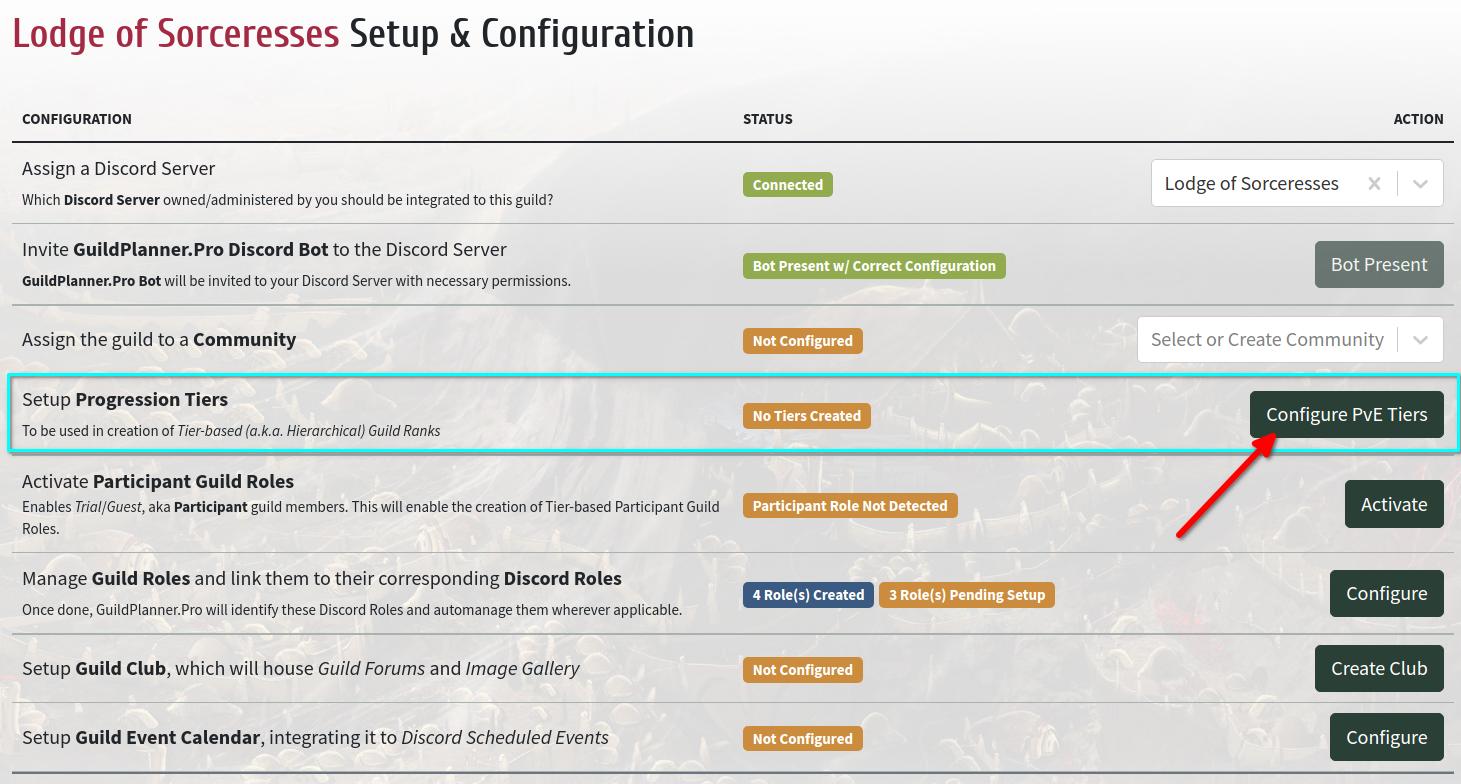Click the Participant Role Not Detected badge
Image resolution: width=1461 pixels, height=784 pixels.
click(x=850, y=506)
